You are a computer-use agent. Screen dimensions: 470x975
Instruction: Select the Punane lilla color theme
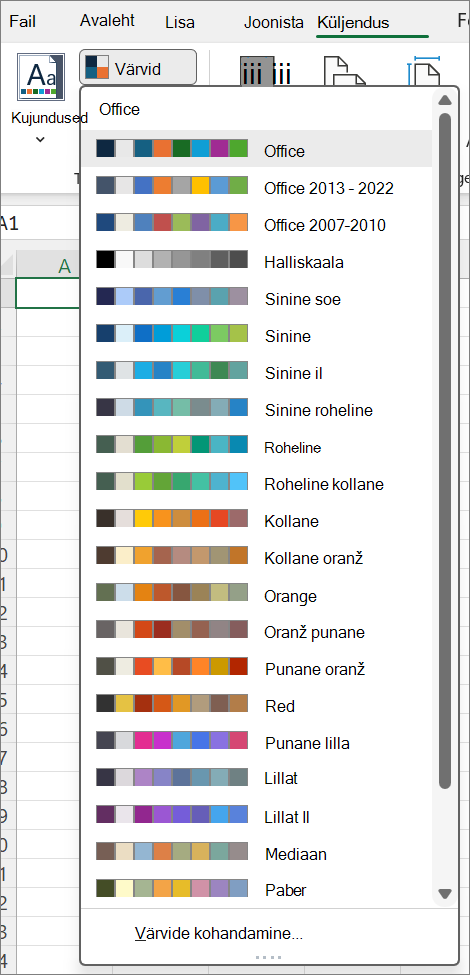[x=257, y=742]
